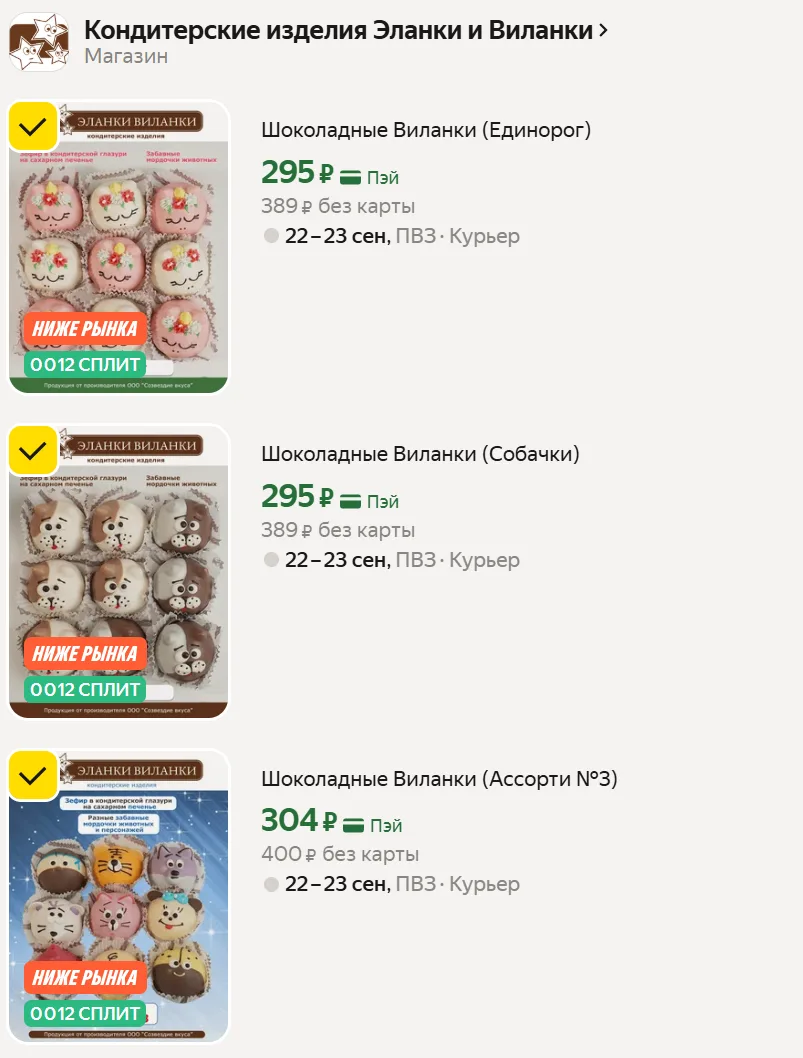This screenshot has width=803, height=1058.
Task: Uncheck the Единорог product checkbox
Action: click(x=32, y=126)
